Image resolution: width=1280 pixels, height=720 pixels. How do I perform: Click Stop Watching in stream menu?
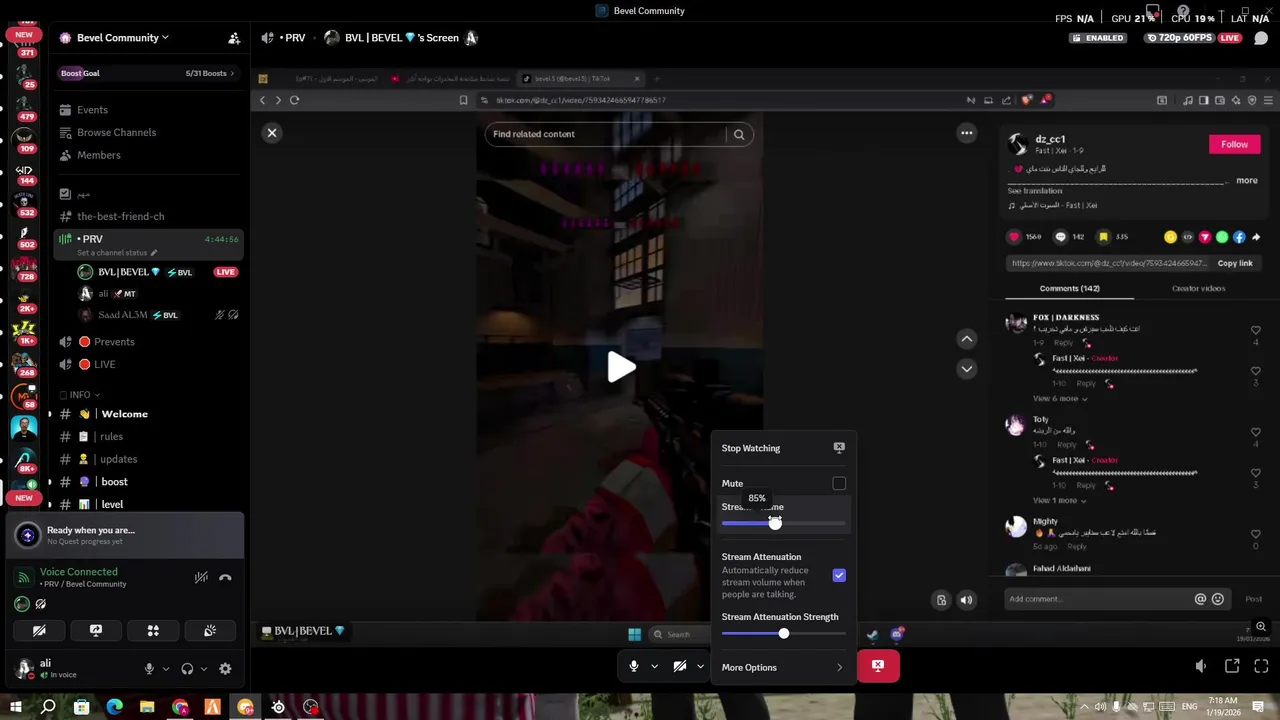pos(783,448)
